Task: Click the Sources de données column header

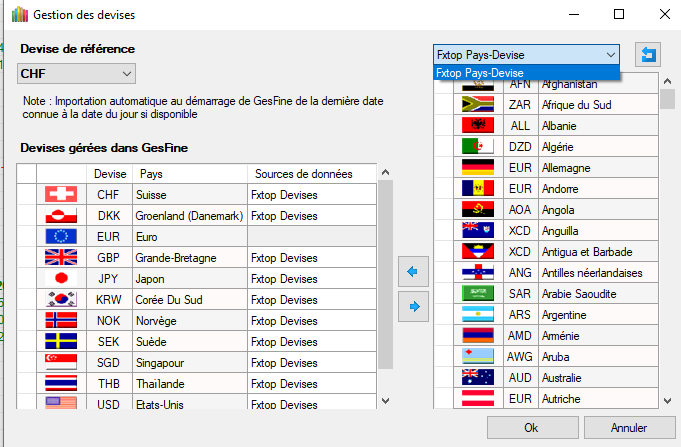Action: pos(312,174)
